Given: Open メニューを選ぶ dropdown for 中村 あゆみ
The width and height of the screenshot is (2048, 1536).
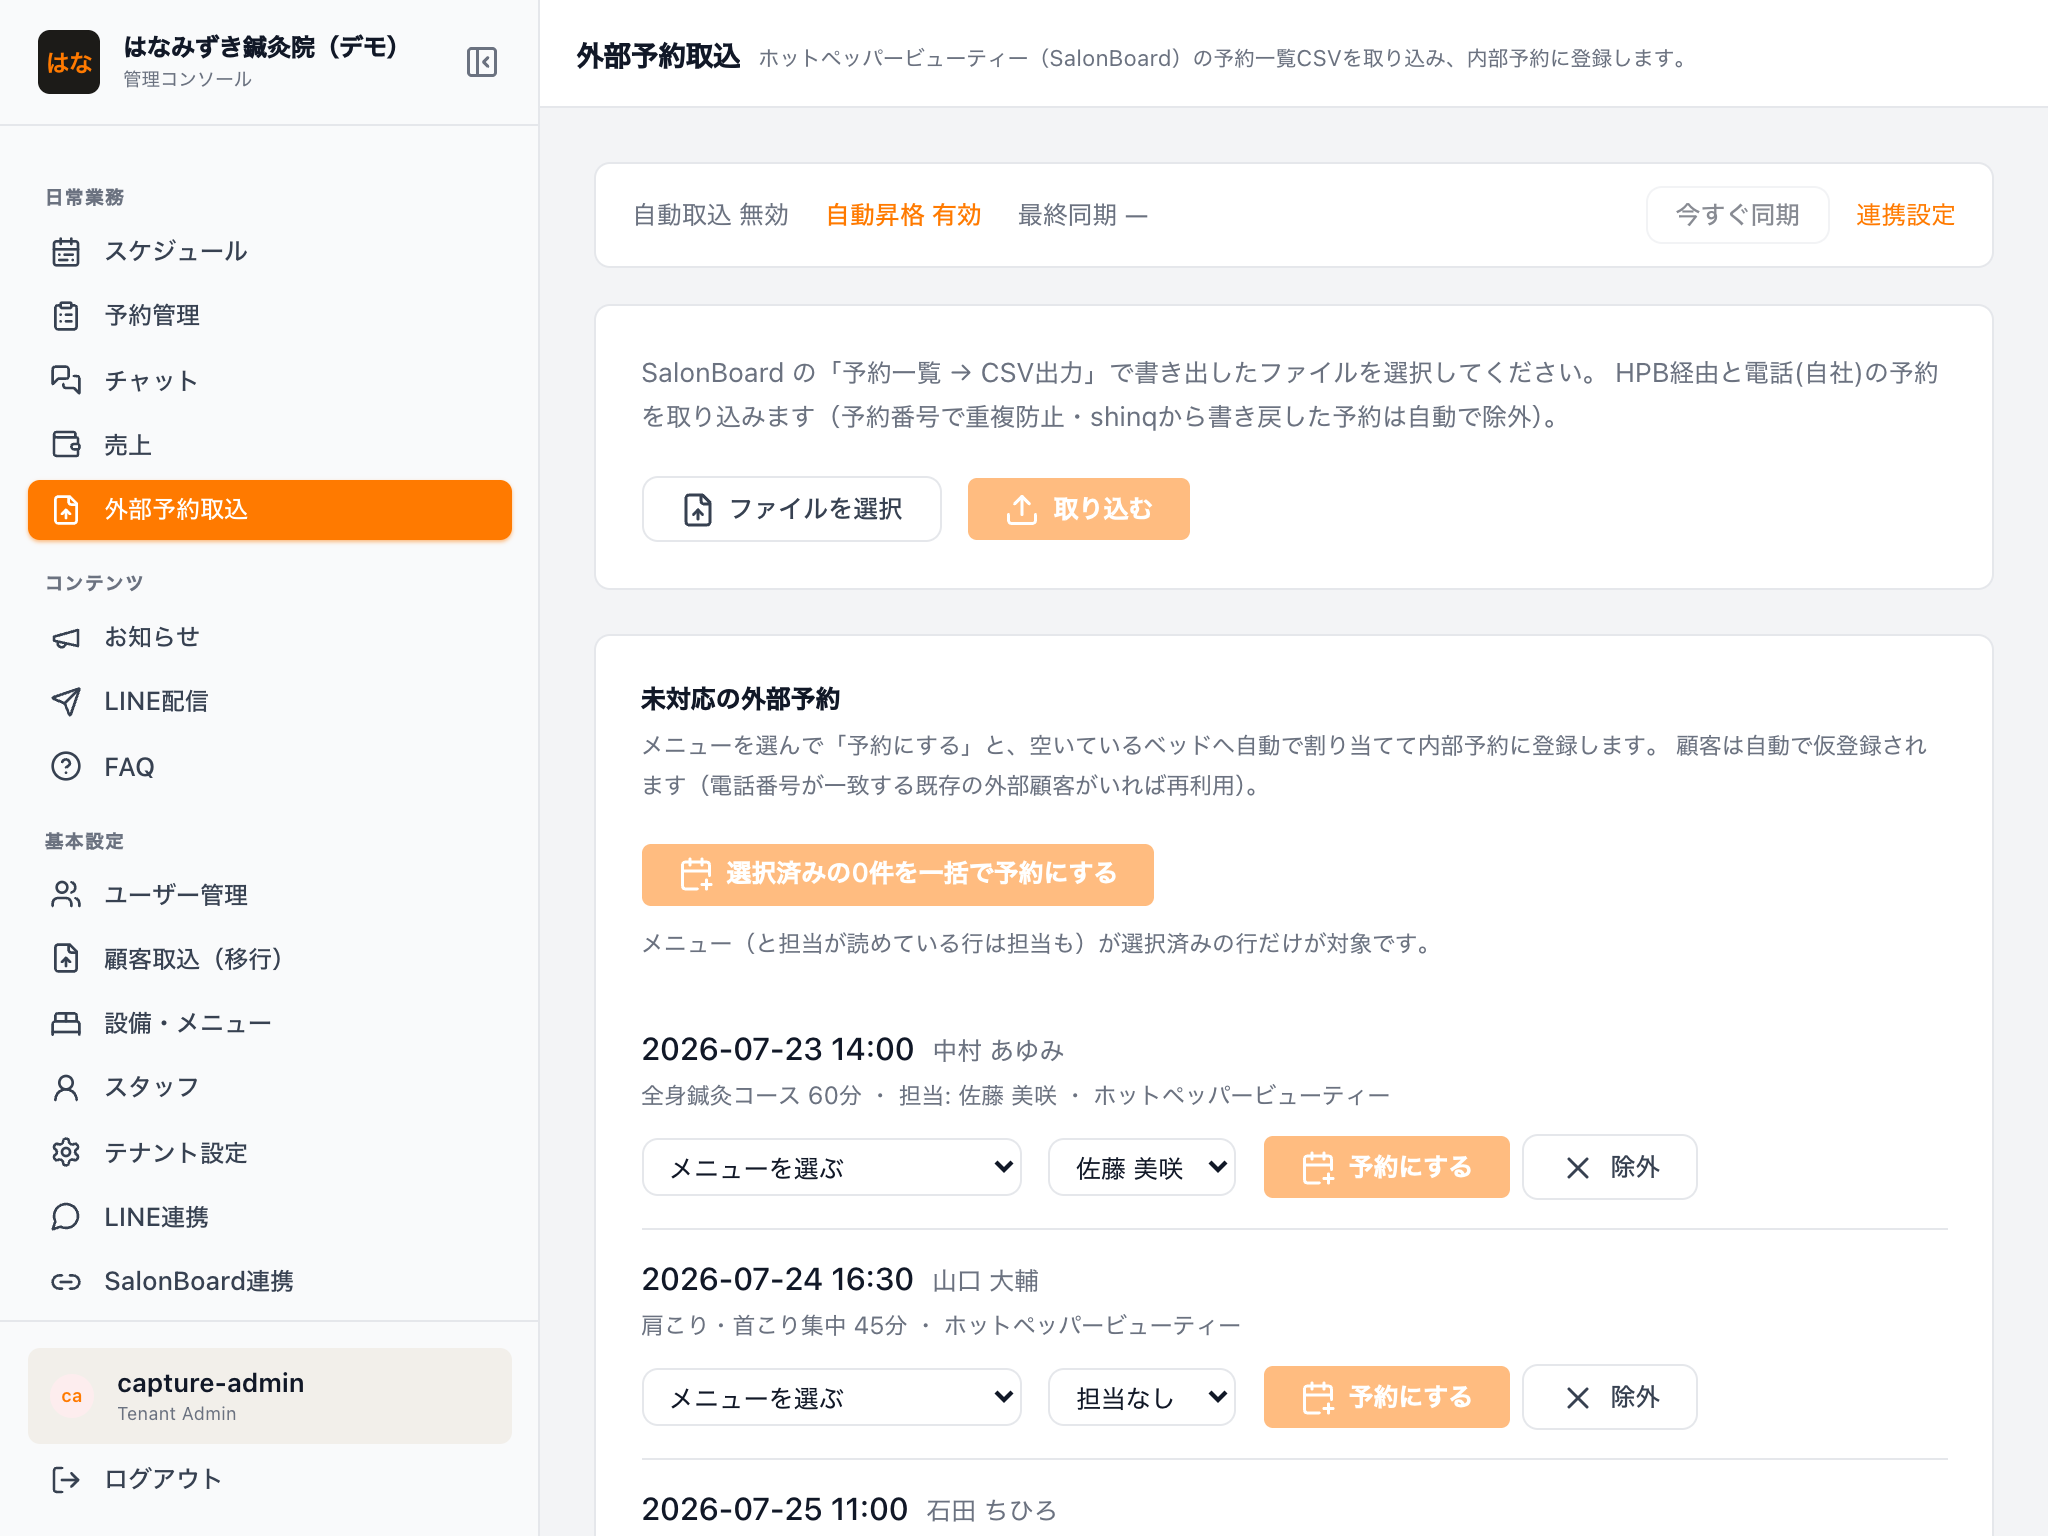Looking at the screenshot, I should click(x=831, y=1167).
